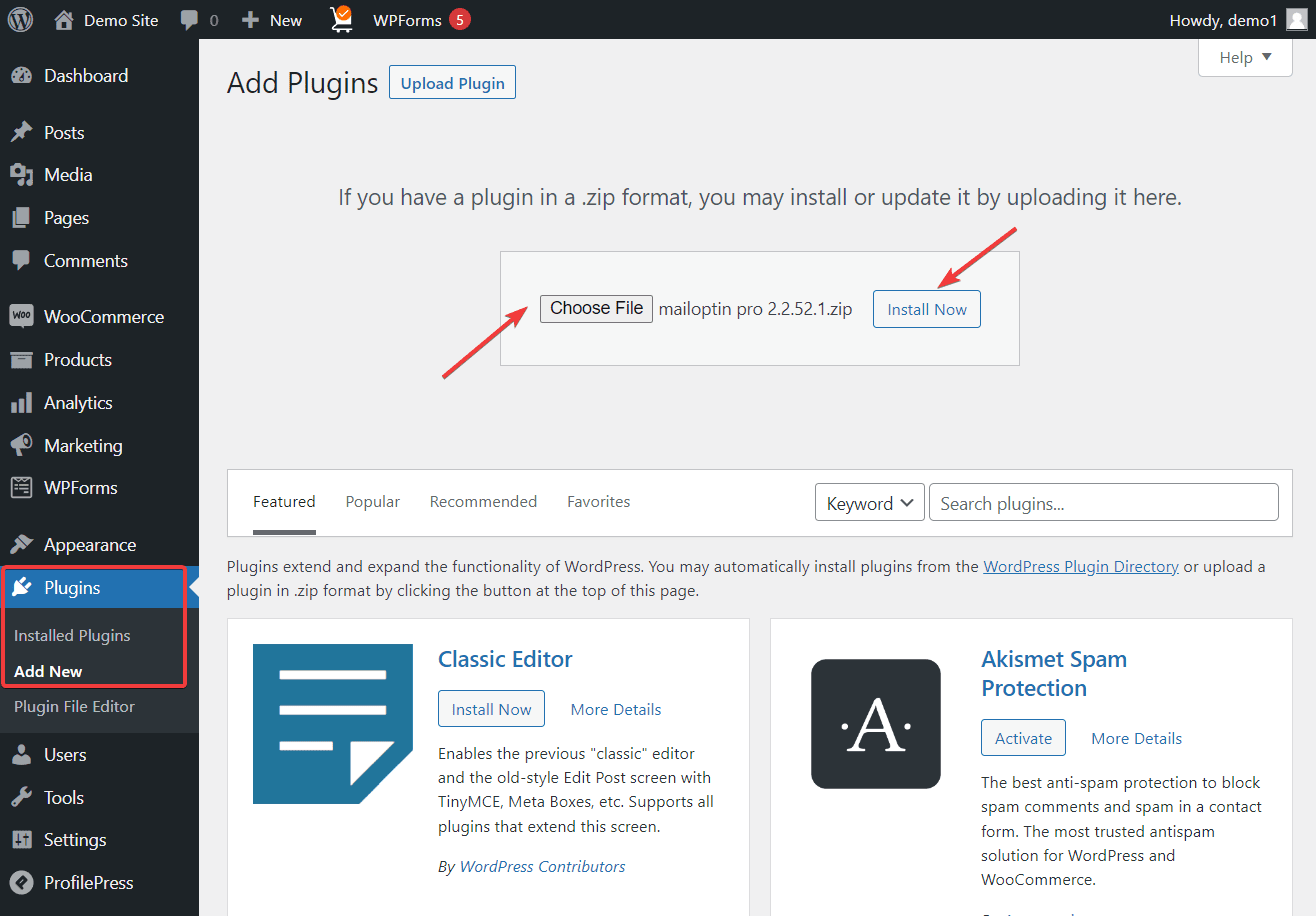Image resolution: width=1316 pixels, height=916 pixels.
Task: Open the Howdy demo1 account menu
Action: [x=1222, y=19]
